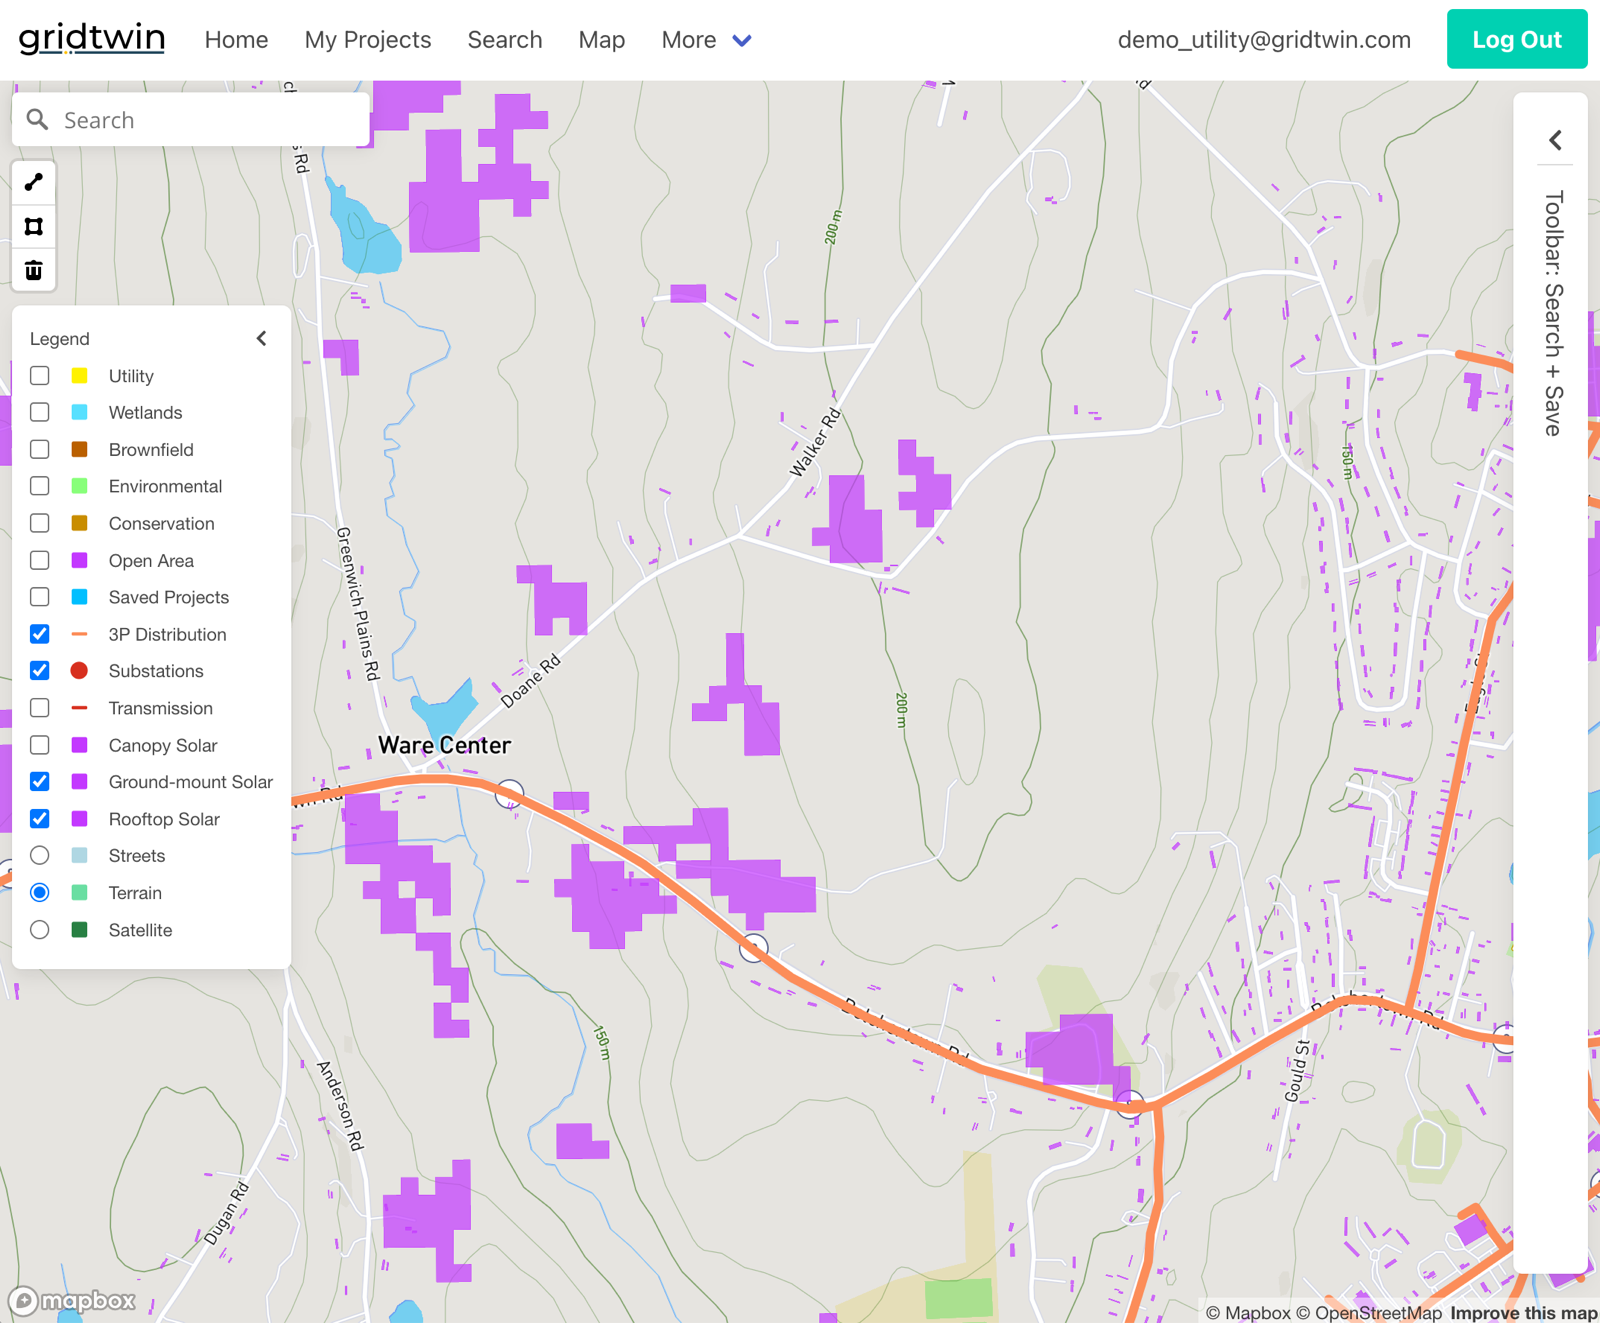
Task: Click the Ware Center map label
Action: pyautogui.click(x=444, y=745)
